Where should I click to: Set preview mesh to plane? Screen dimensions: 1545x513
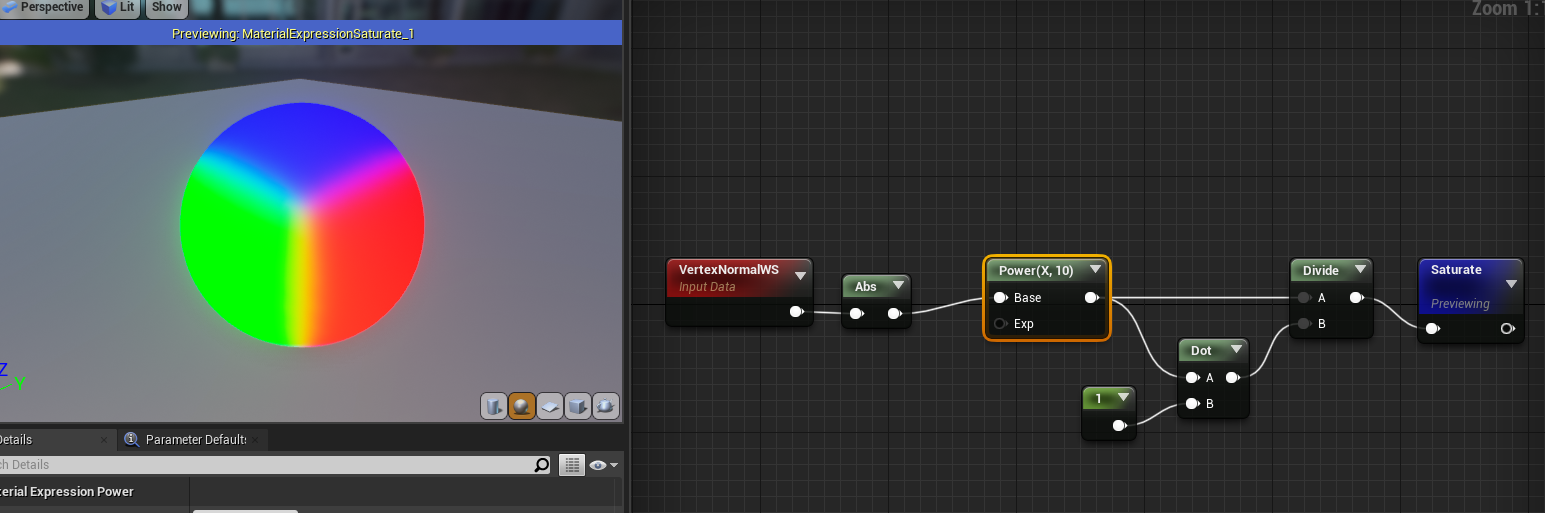pos(549,406)
